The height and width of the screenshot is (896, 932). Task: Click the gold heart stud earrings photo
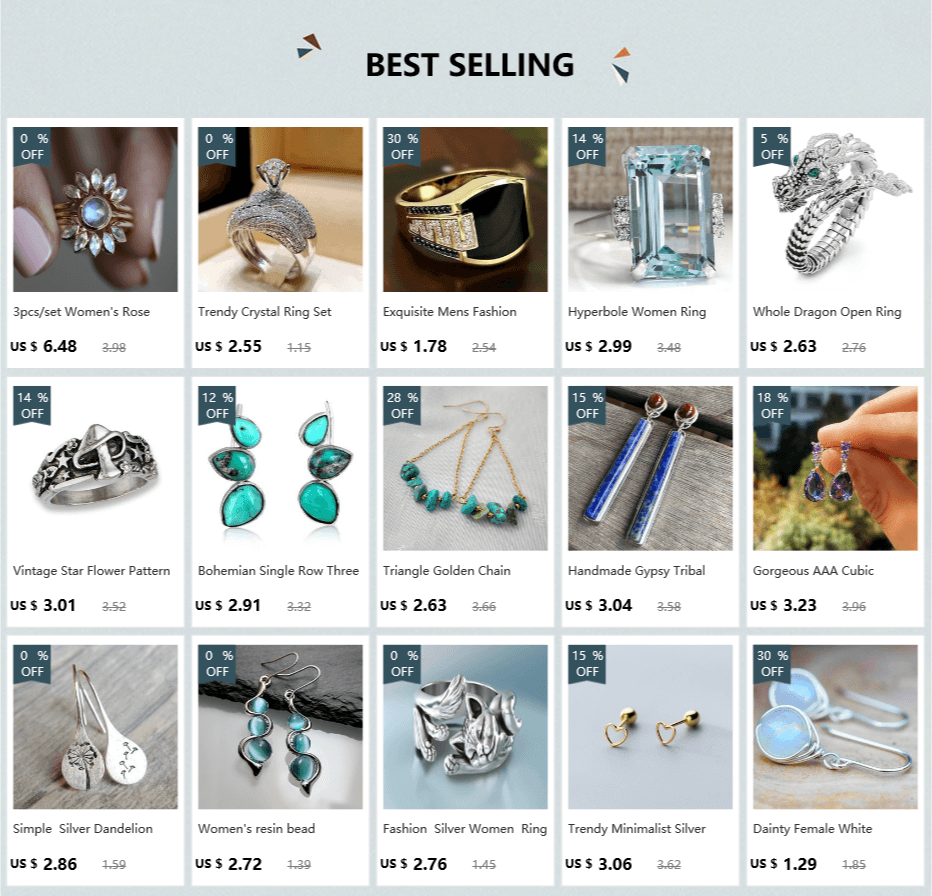tap(650, 727)
